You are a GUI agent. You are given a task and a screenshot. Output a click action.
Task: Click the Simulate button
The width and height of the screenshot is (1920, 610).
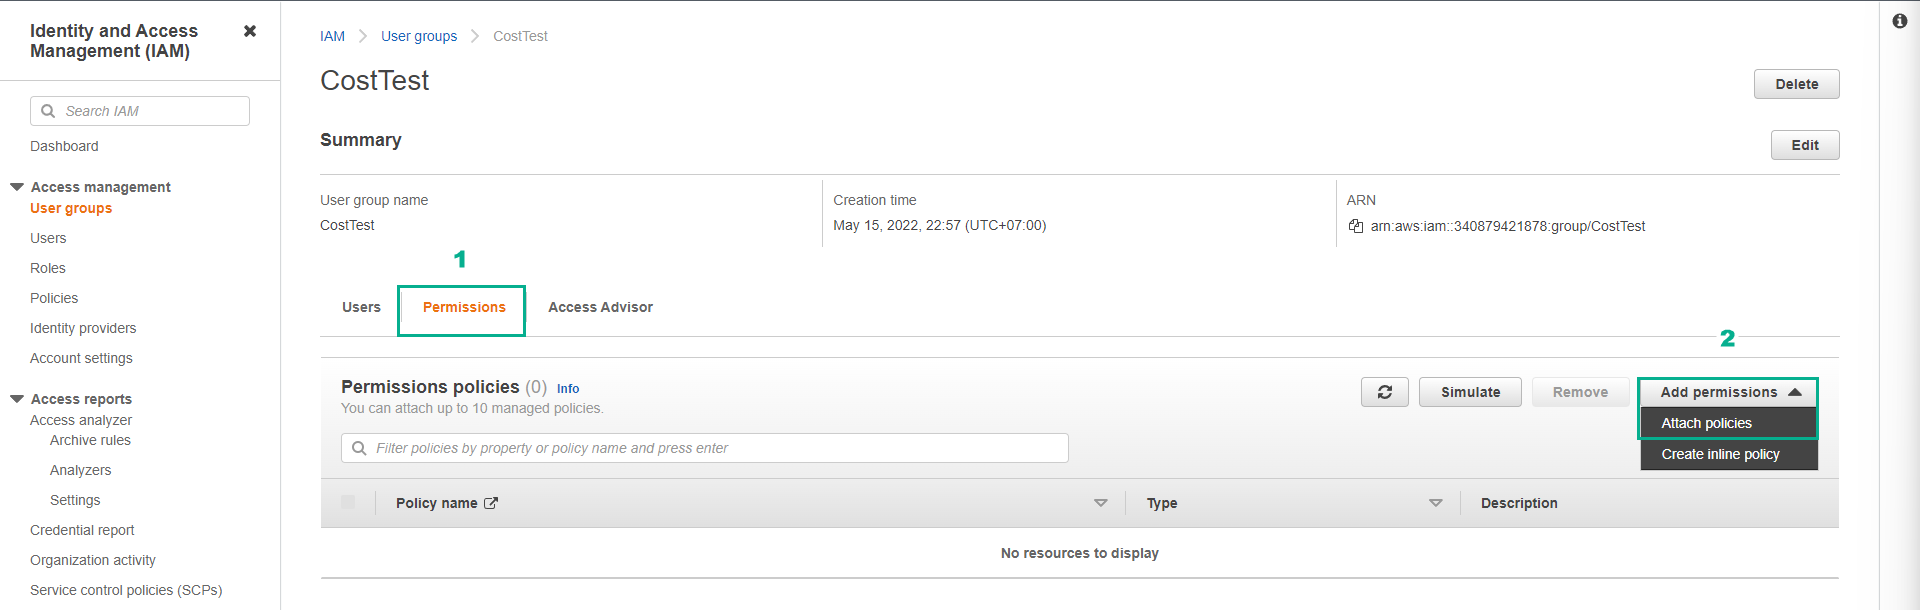(1470, 392)
